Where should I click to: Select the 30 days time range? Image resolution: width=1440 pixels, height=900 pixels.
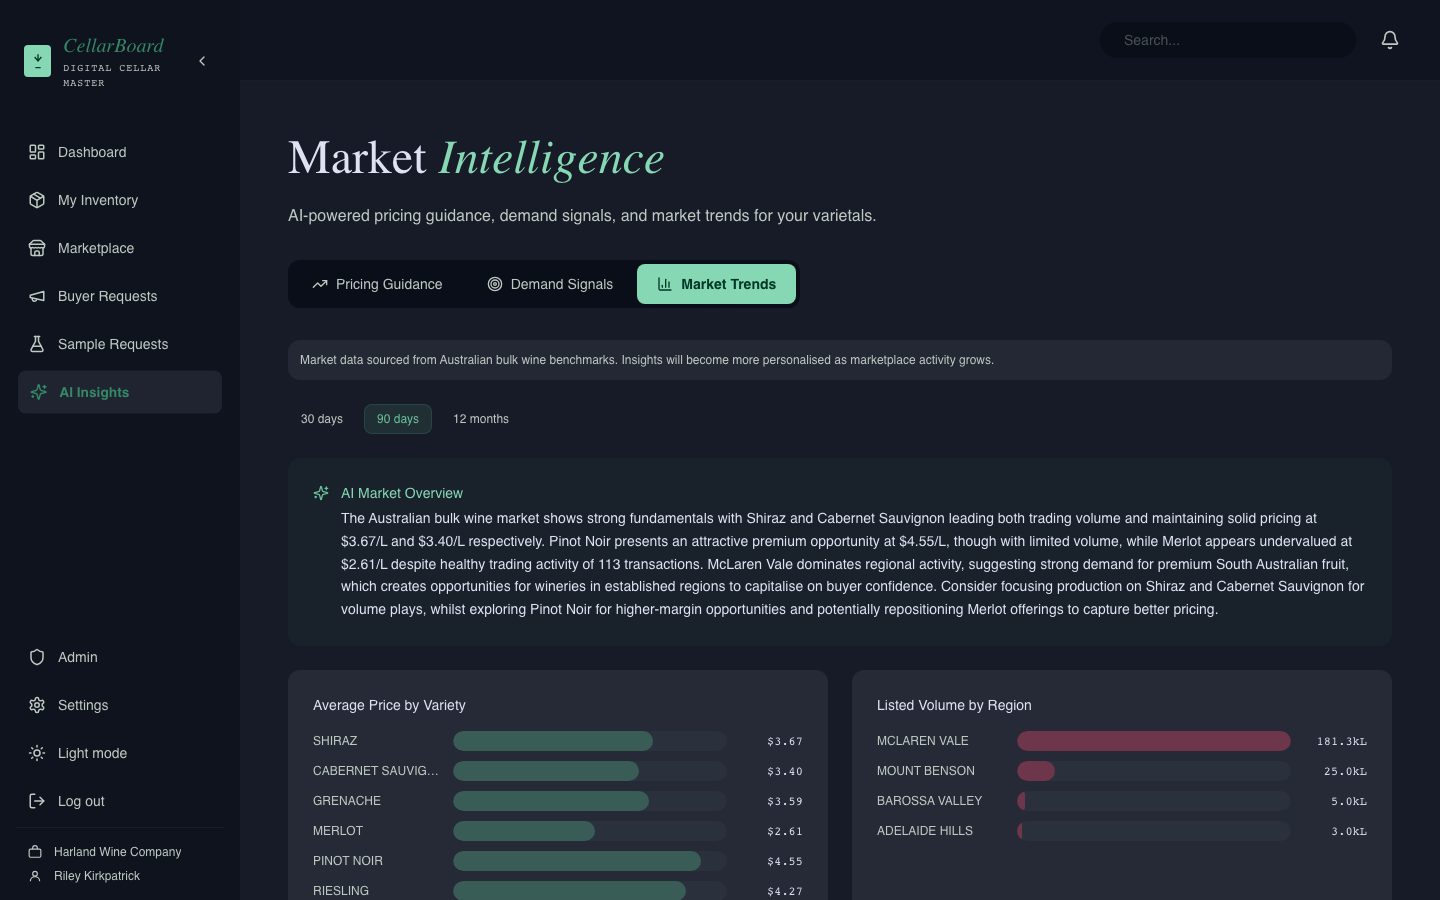tap(321, 419)
